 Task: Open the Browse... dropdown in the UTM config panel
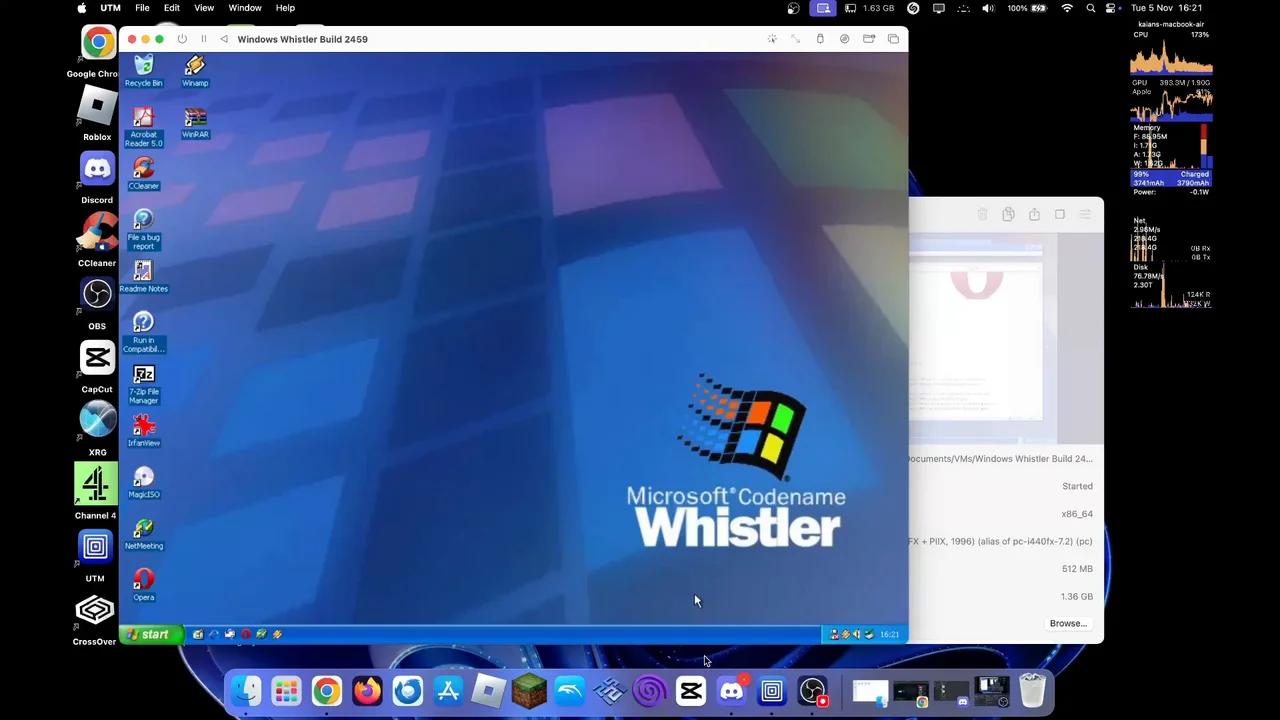pyautogui.click(x=1067, y=623)
